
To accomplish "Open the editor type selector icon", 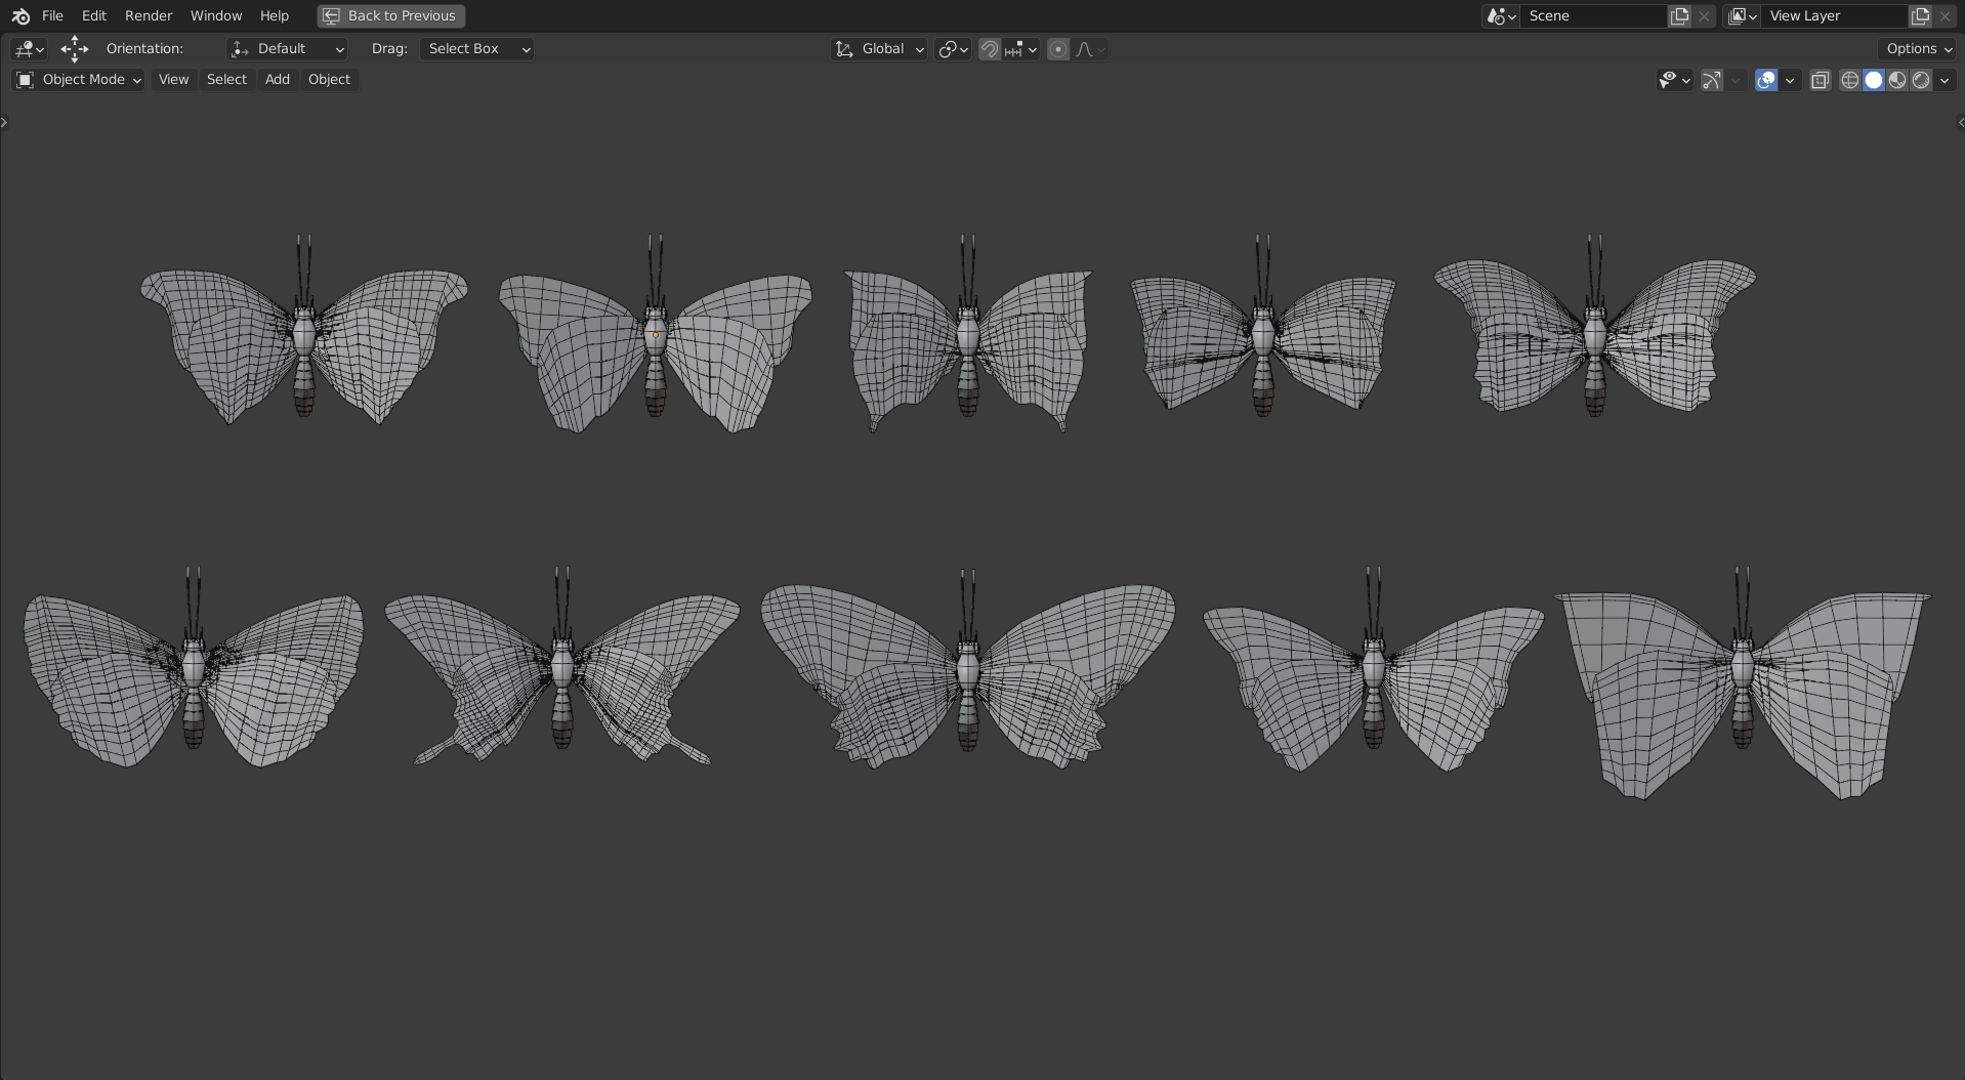I will 28,49.
